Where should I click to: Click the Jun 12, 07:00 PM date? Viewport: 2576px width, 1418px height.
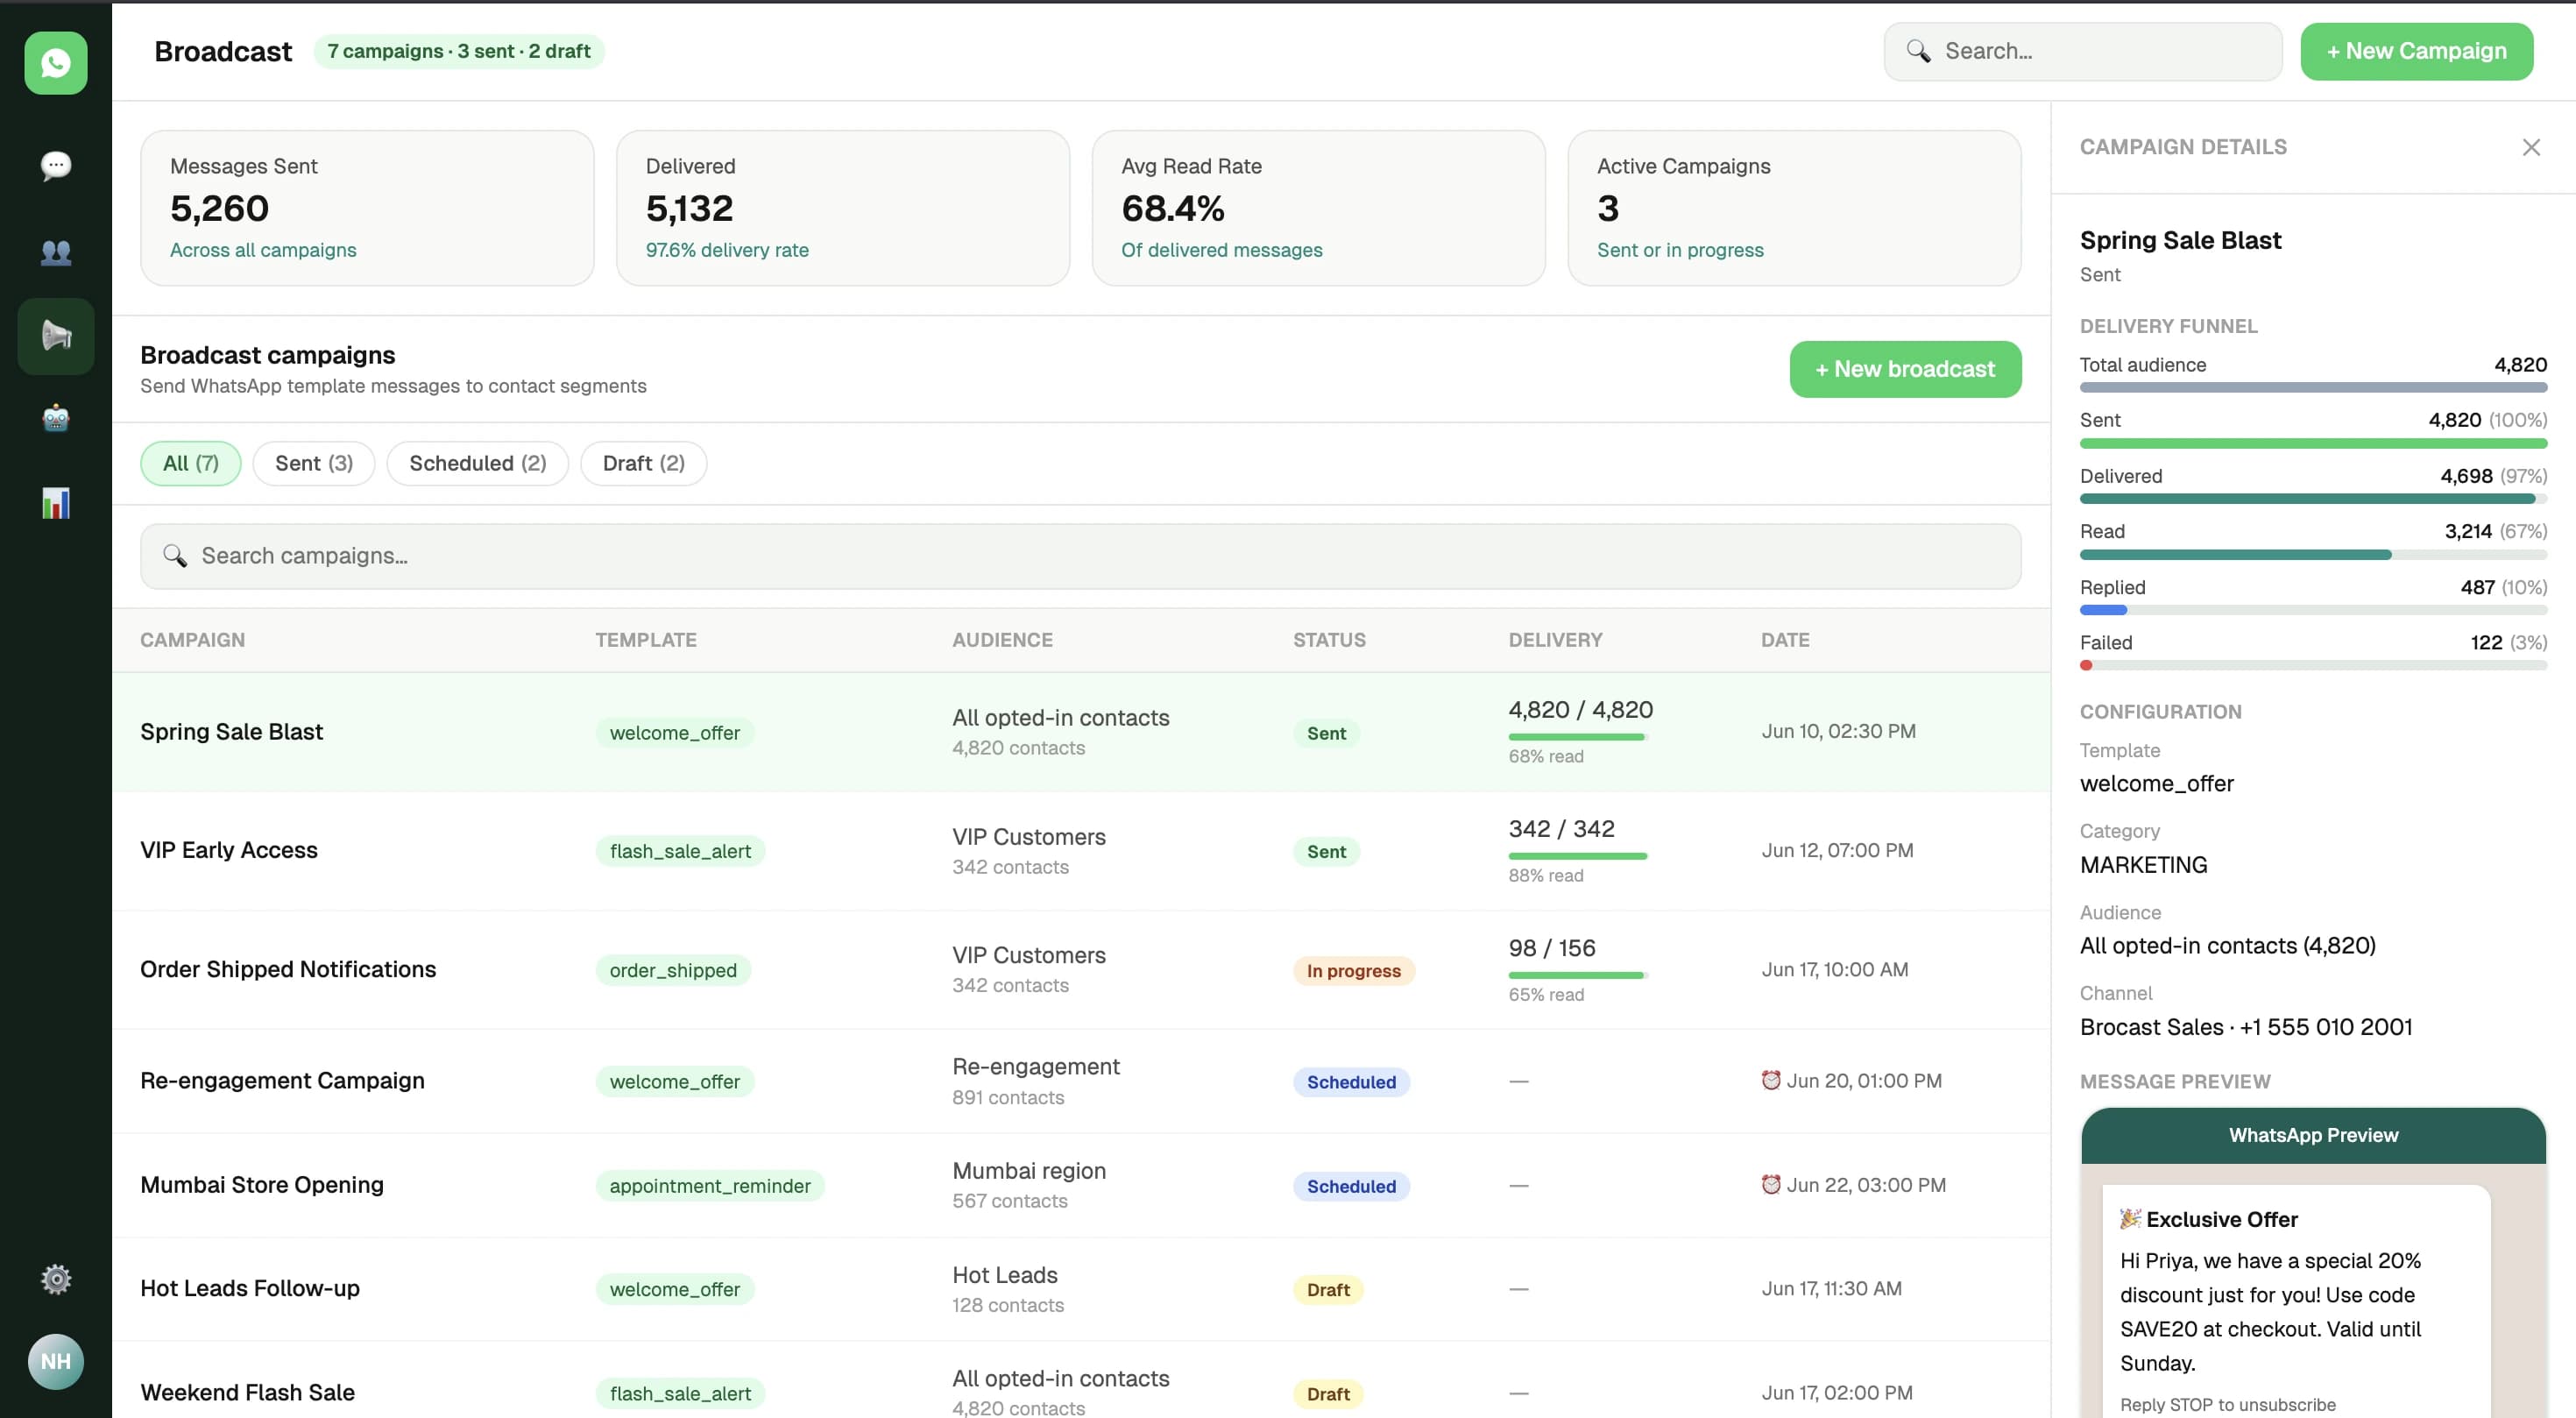point(1837,850)
